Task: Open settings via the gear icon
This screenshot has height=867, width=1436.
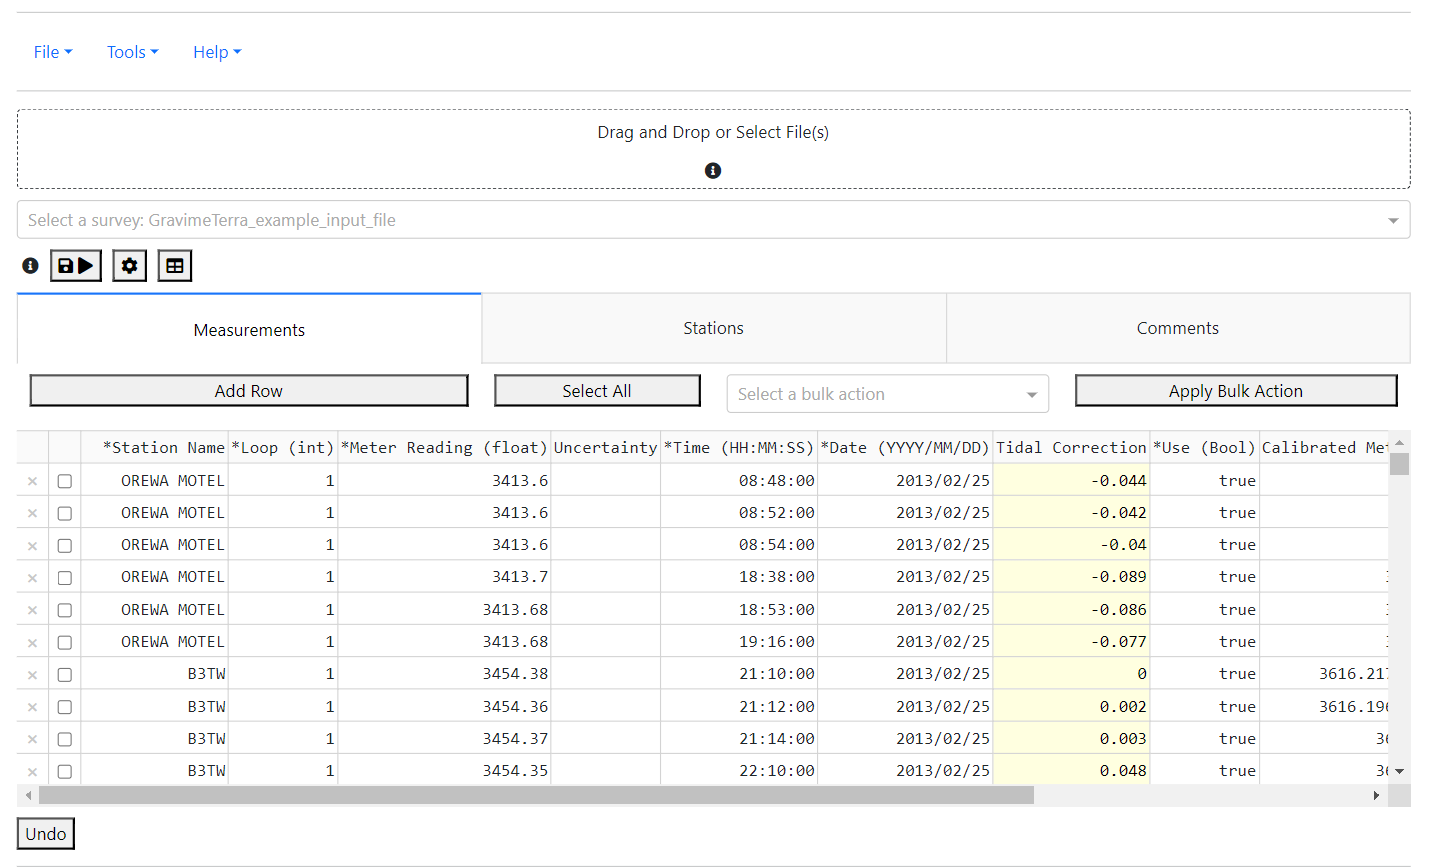Action: (x=130, y=266)
